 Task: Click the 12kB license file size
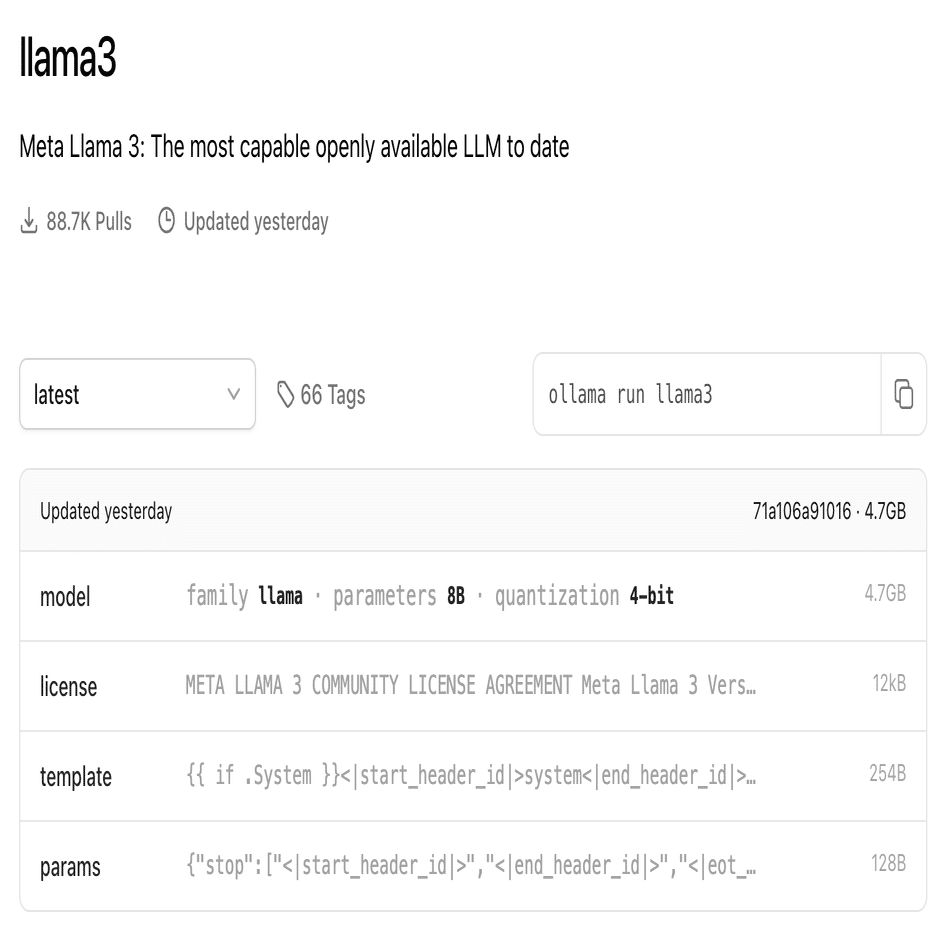(888, 686)
